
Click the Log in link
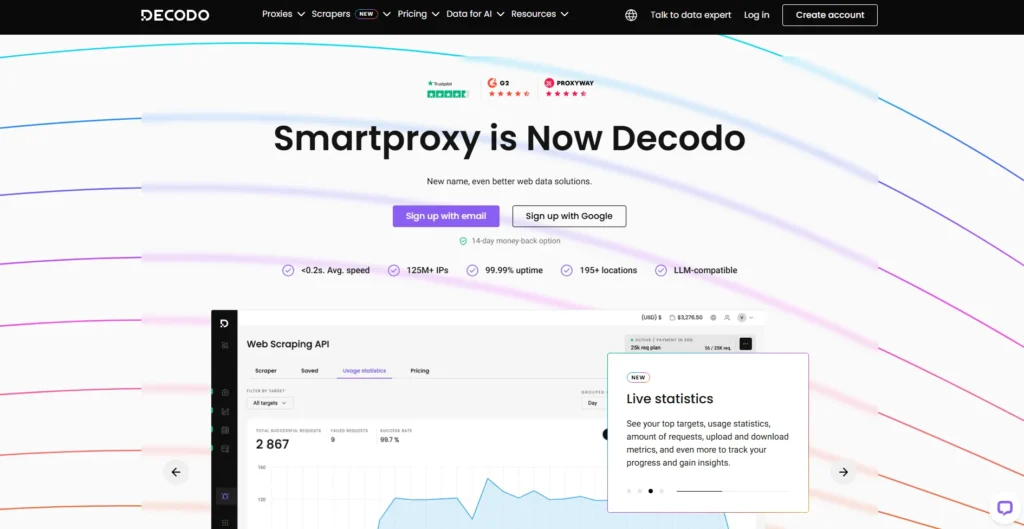[x=757, y=15]
